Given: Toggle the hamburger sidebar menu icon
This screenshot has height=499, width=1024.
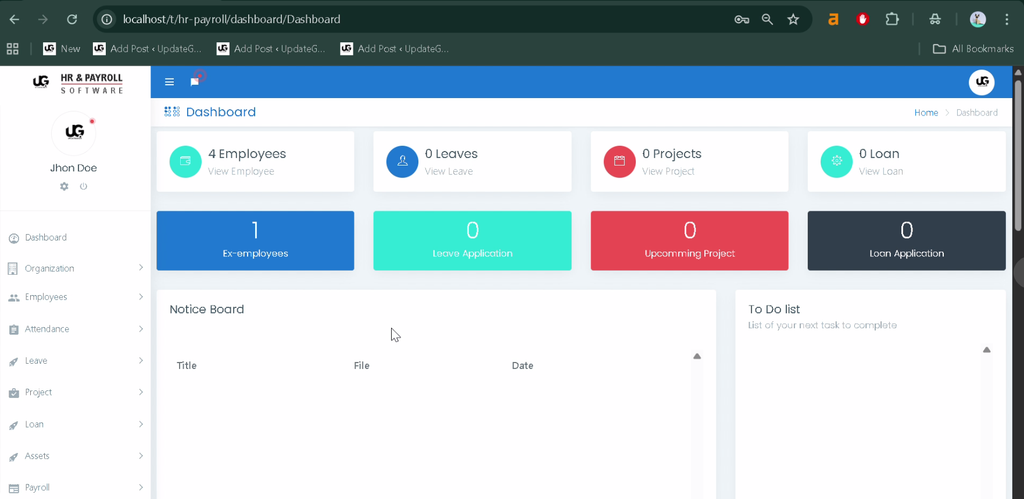Looking at the screenshot, I should 169,82.
